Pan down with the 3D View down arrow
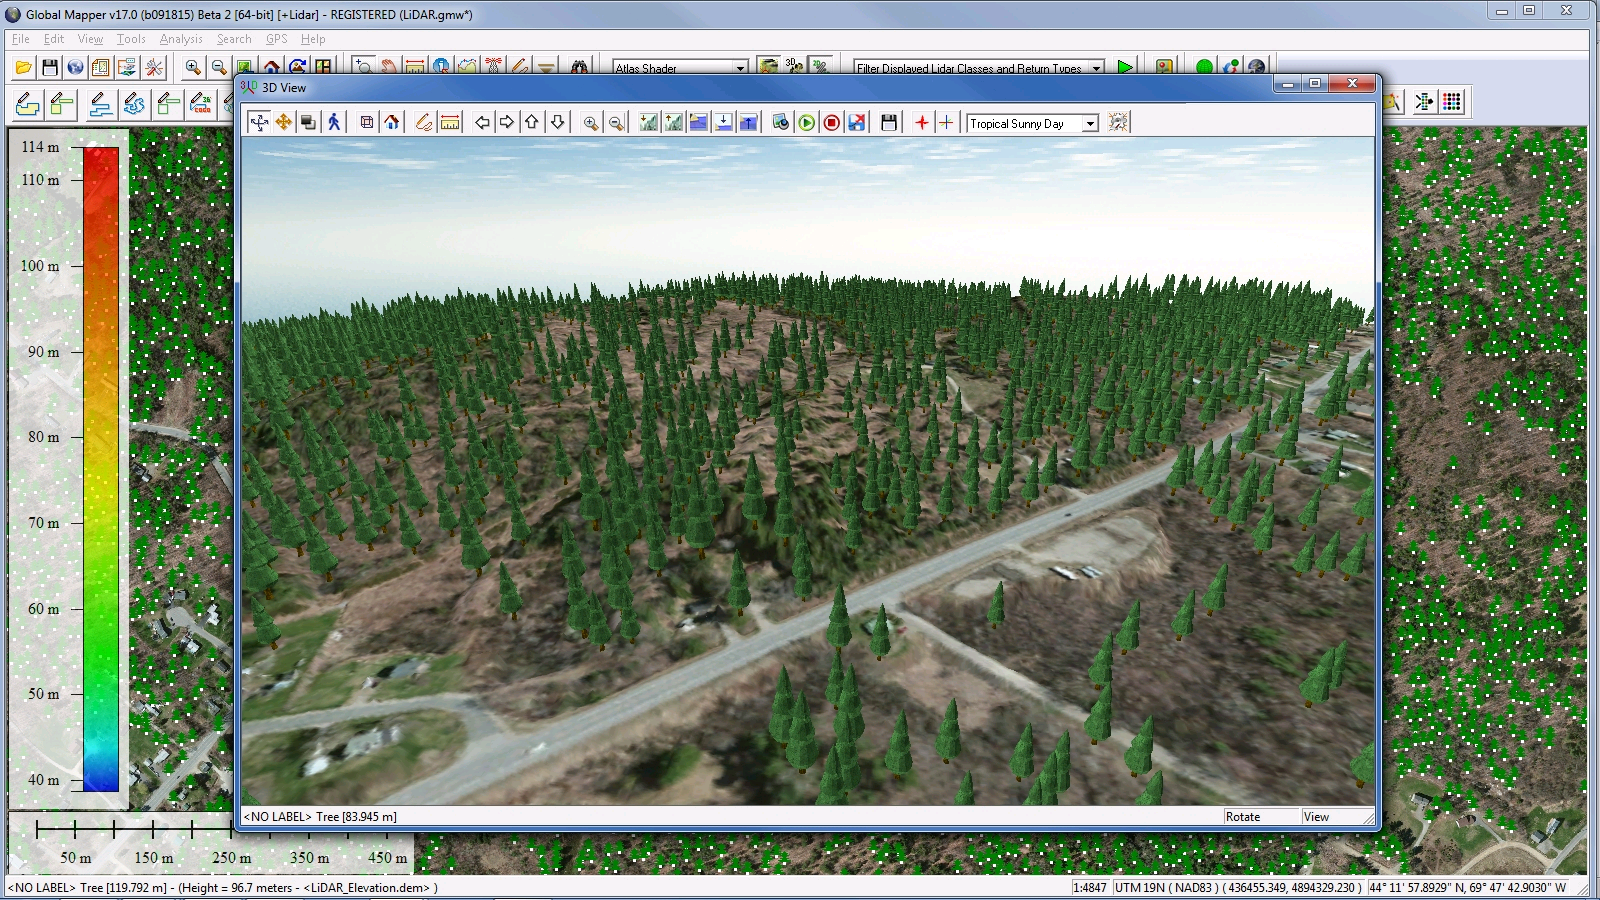The image size is (1600, 900). click(557, 122)
